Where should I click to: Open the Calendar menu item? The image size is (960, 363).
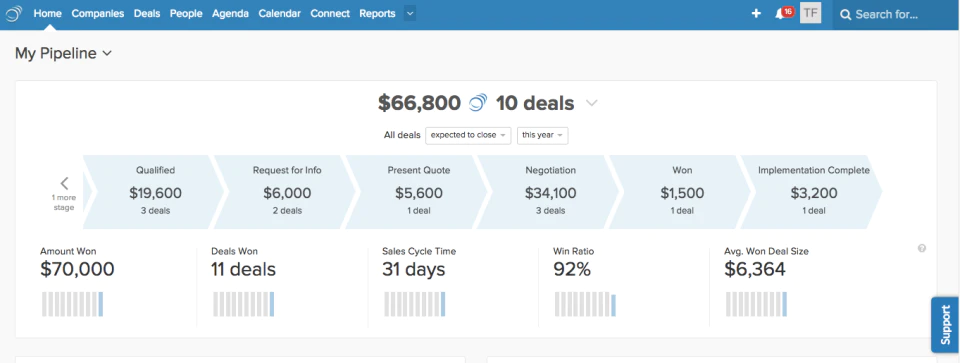point(279,13)
